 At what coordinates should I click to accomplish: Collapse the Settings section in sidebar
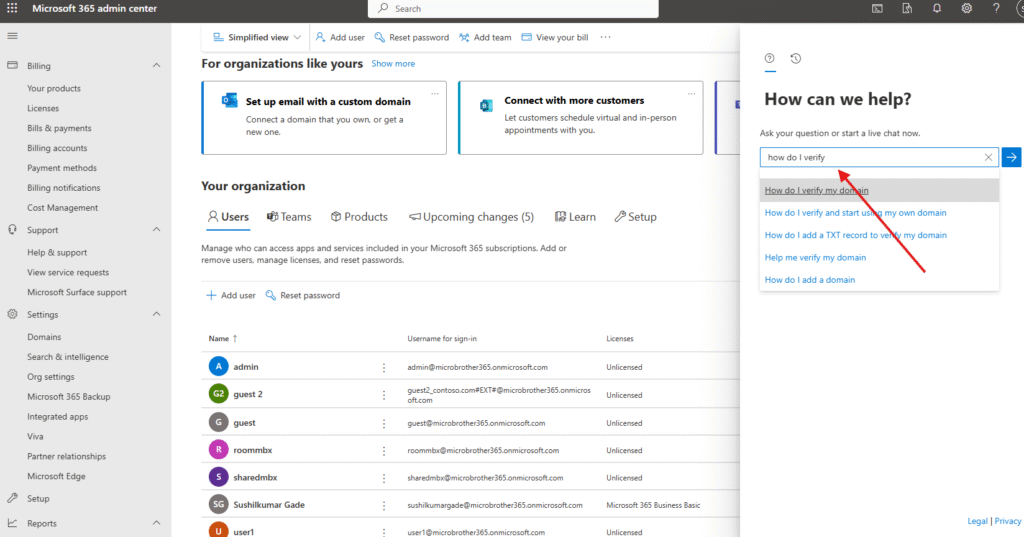156,314
